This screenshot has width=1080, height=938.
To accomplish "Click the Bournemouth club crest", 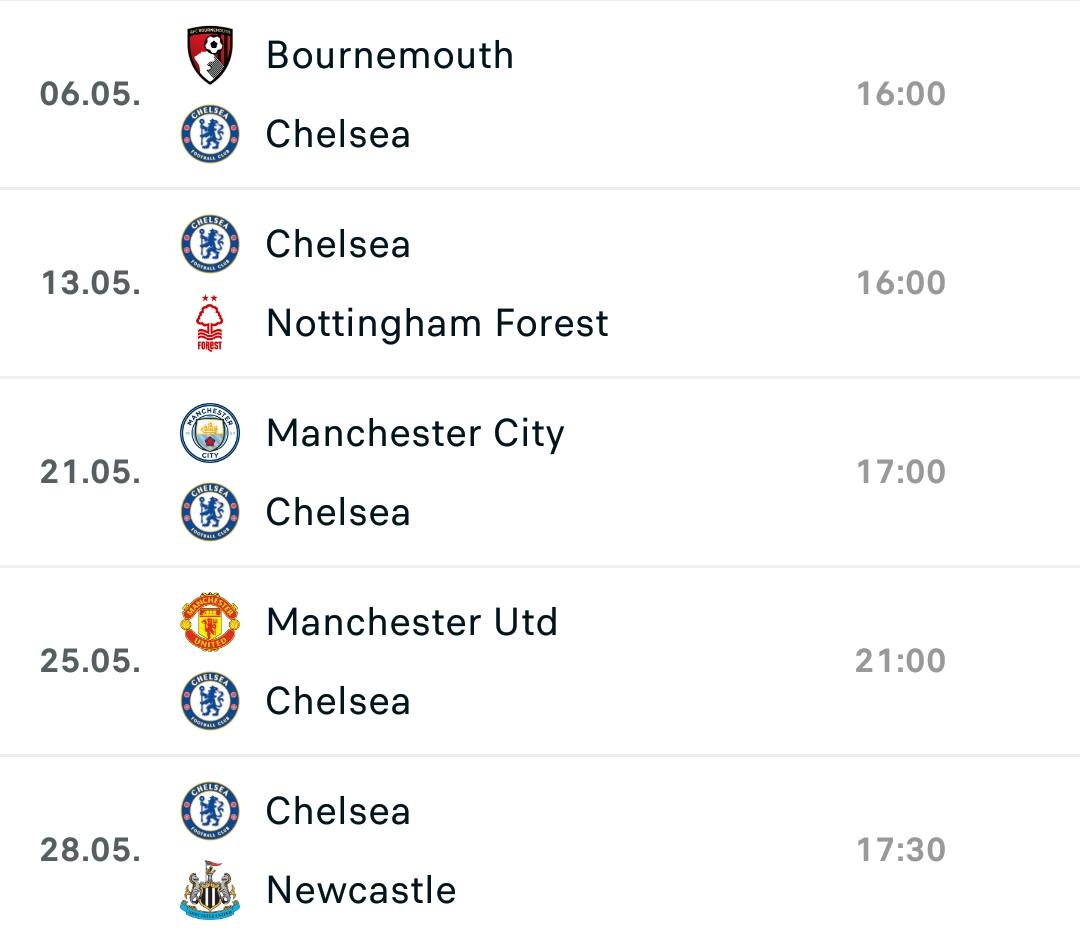I will 210,55.
